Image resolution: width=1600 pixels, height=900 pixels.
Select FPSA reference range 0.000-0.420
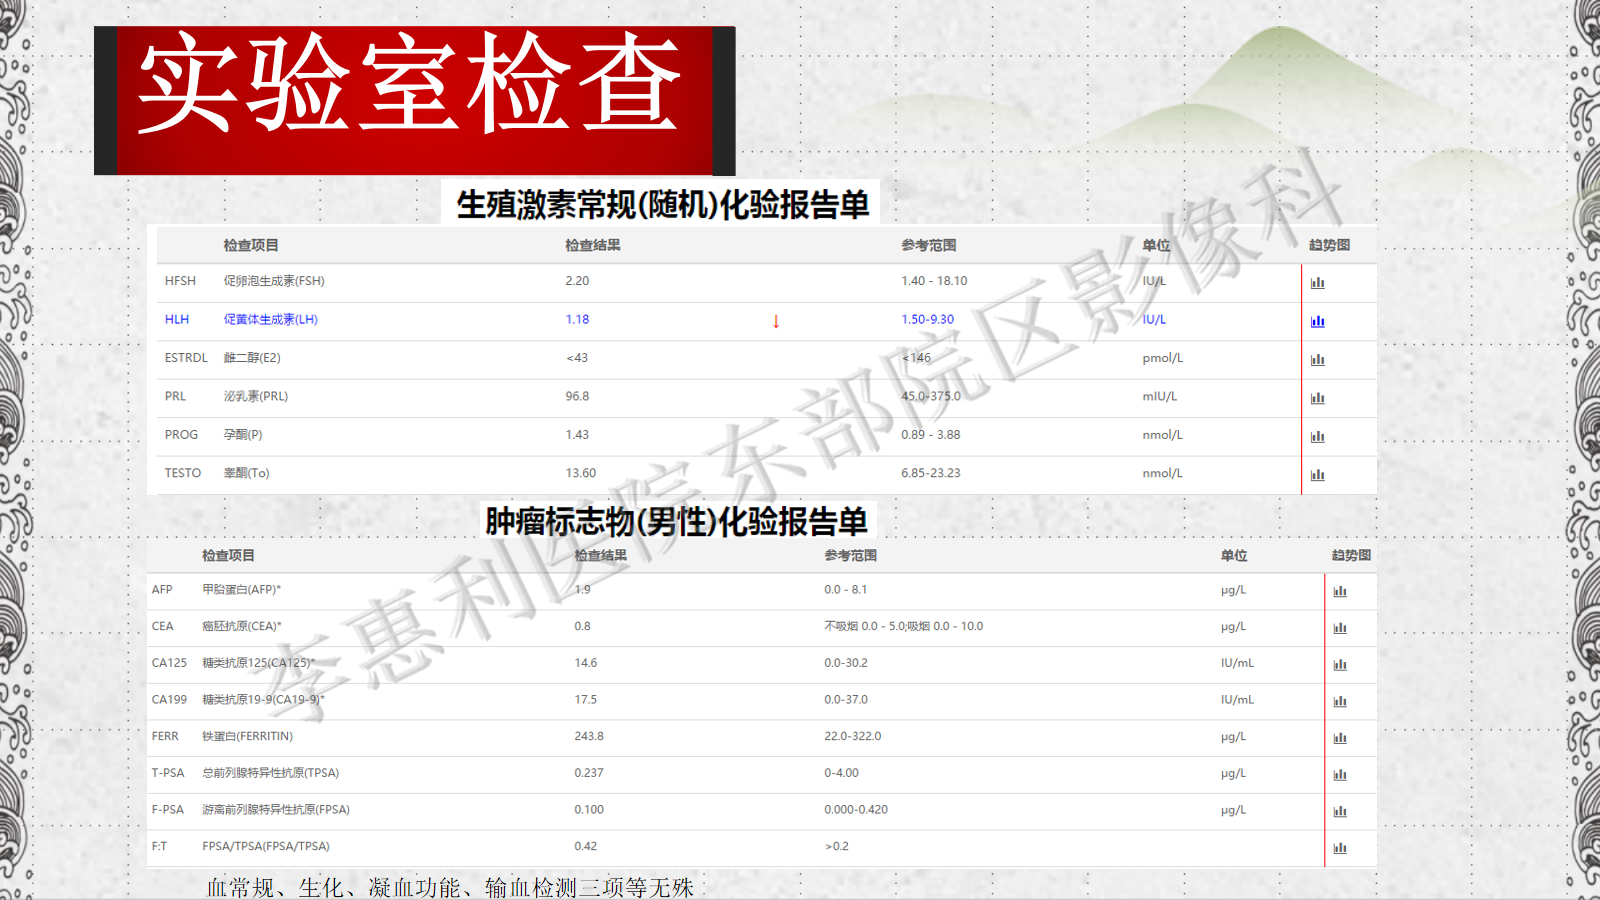(x=856, y=810)
